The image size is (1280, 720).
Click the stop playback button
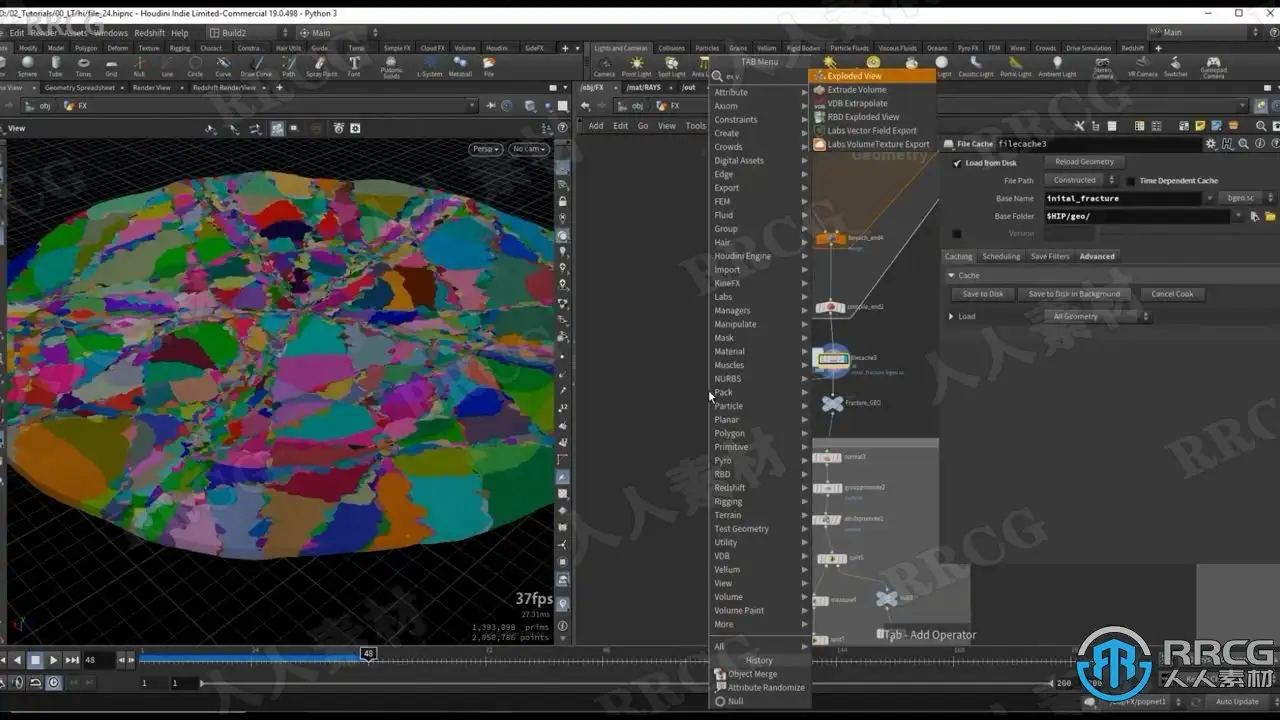[x=35, y=660]
